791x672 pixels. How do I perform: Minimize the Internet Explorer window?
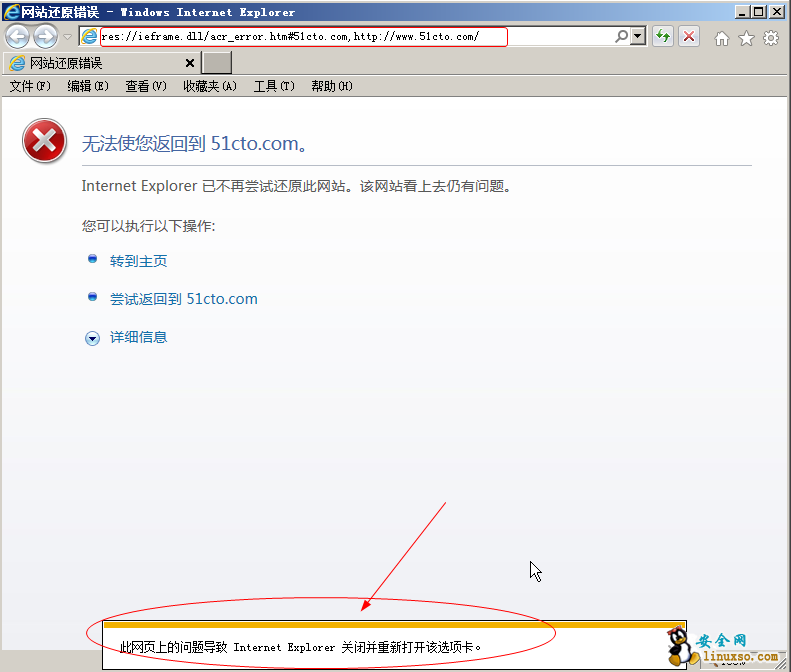tap(742, 12)
